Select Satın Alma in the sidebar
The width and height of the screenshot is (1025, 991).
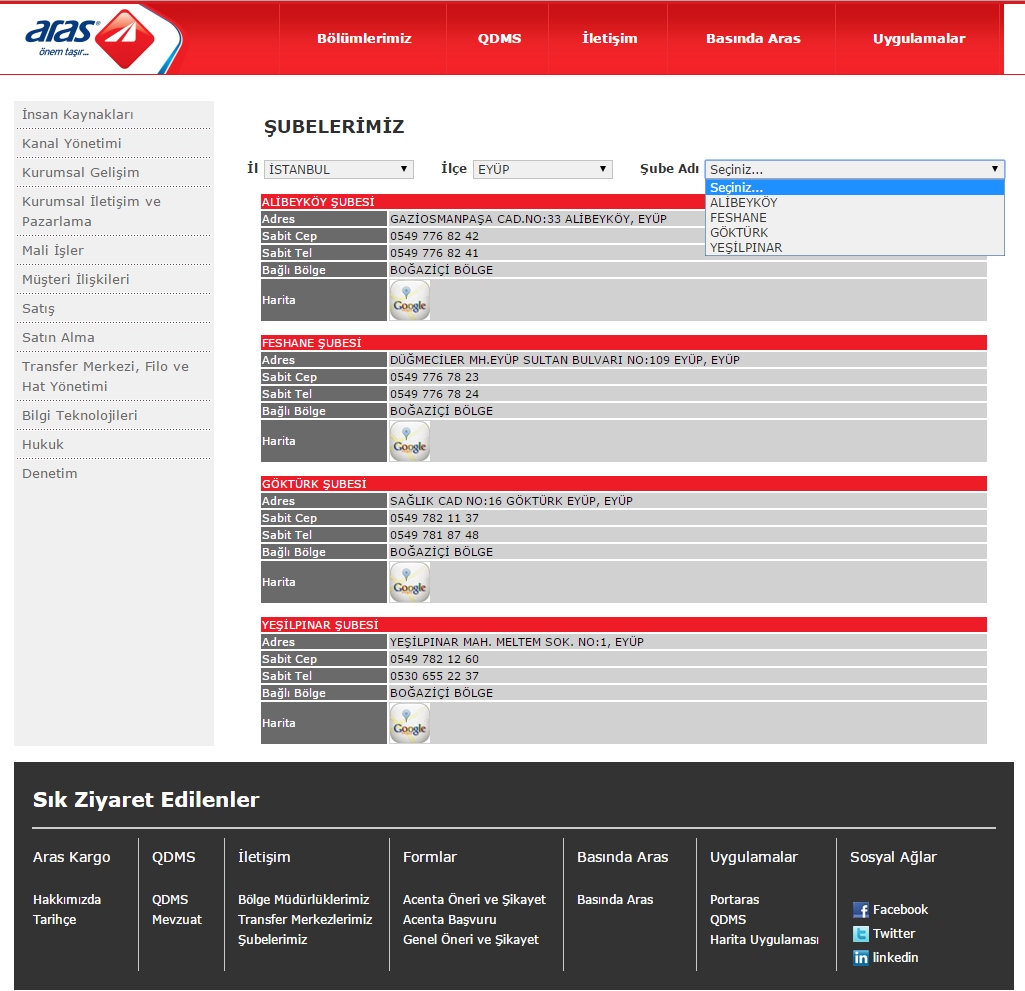tap(58, 337)
